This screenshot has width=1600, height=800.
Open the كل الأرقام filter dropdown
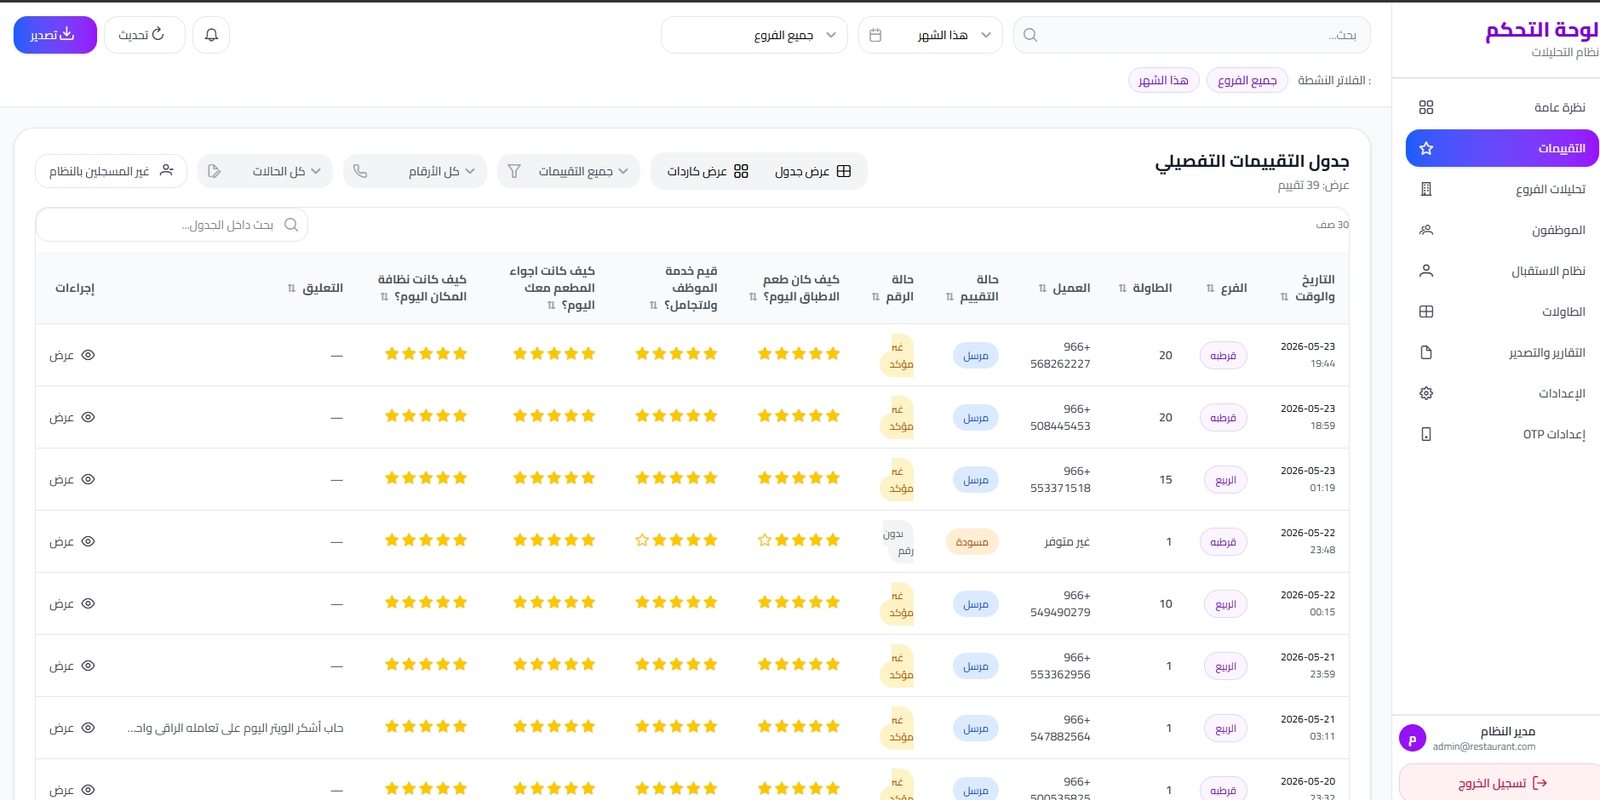415,171
